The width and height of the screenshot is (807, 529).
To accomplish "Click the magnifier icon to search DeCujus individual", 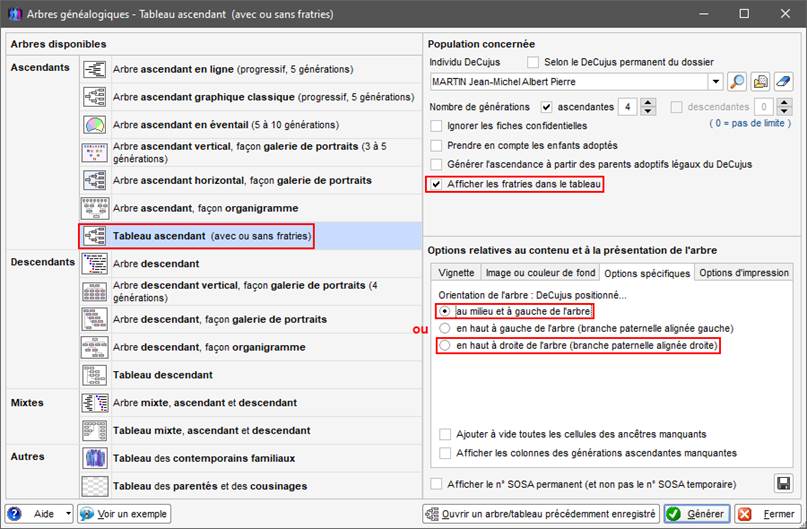I will (x=737, y=82).
